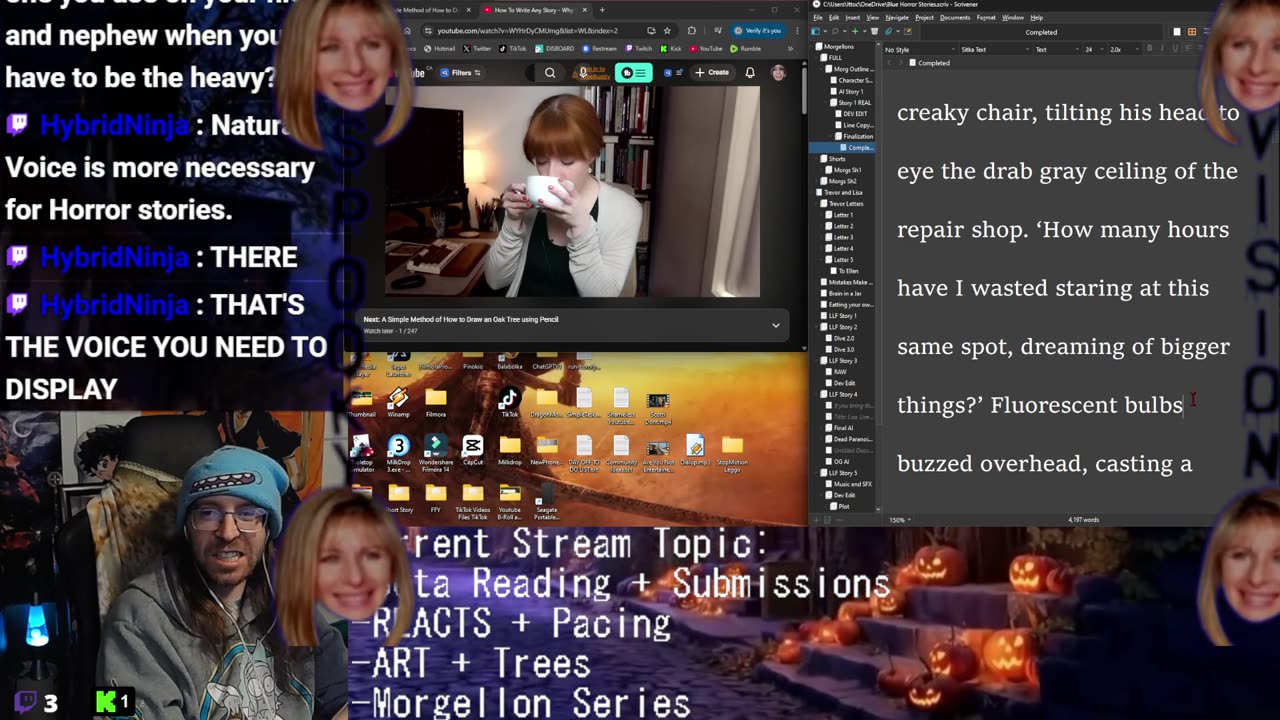Viewport: 1280px width, 720px height.
Task: Click the Create button on YouTube
Action: [x=712, y=73]
